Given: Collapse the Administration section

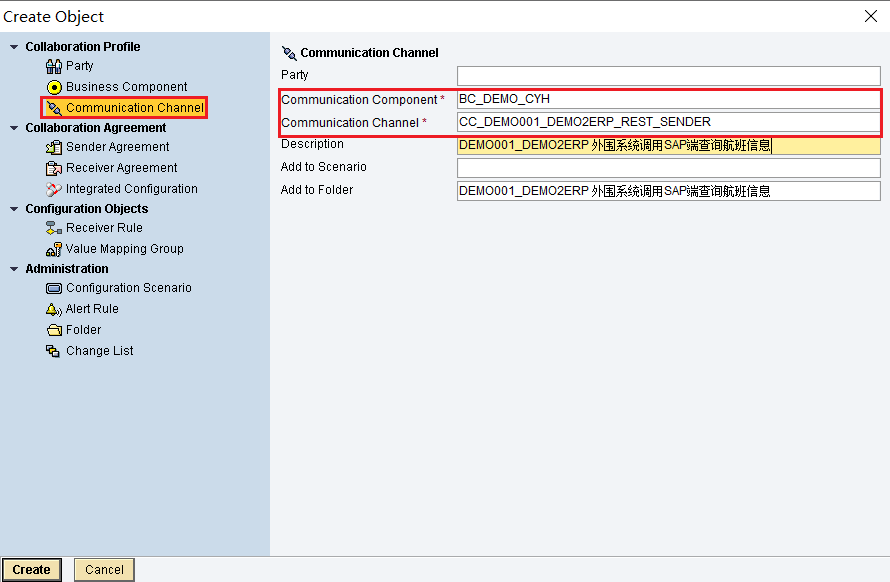Looking at the screenshot, I should [14, 269].
